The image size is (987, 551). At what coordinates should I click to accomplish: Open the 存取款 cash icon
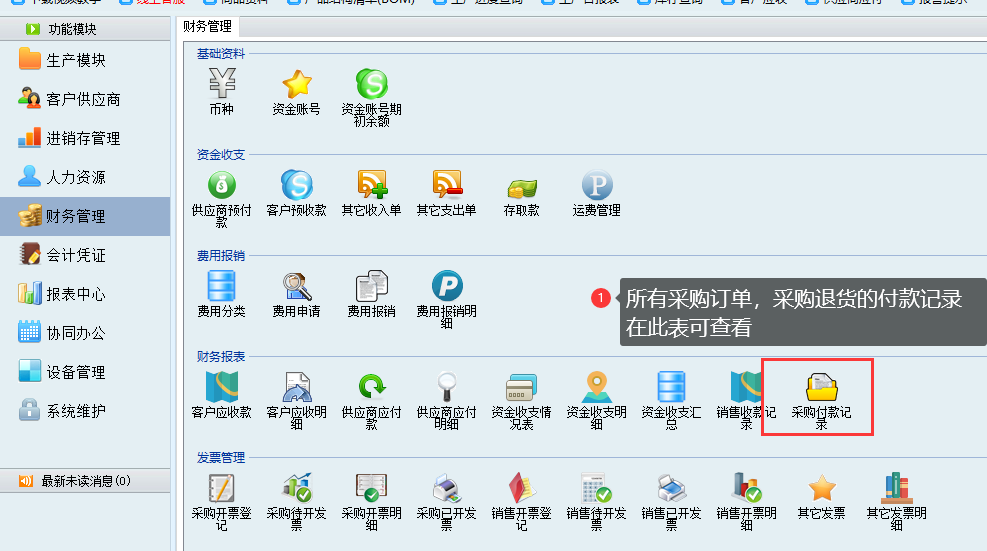[x=521, y=186]
